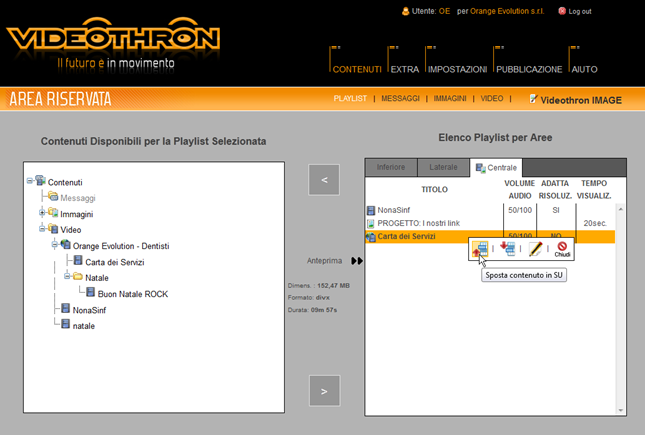Viewport: 645px width, 435px height.
Task: Click the move content down icon
Action: (507, 248)
